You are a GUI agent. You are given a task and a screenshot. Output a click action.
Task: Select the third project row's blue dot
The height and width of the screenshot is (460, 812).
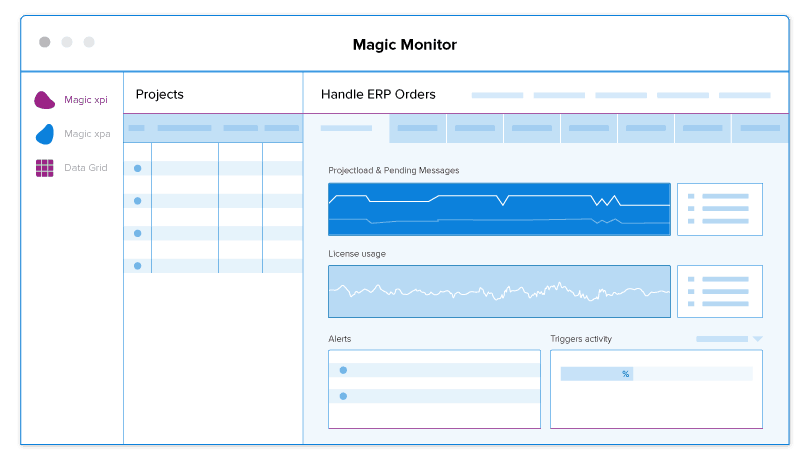(x=137, y=233)
